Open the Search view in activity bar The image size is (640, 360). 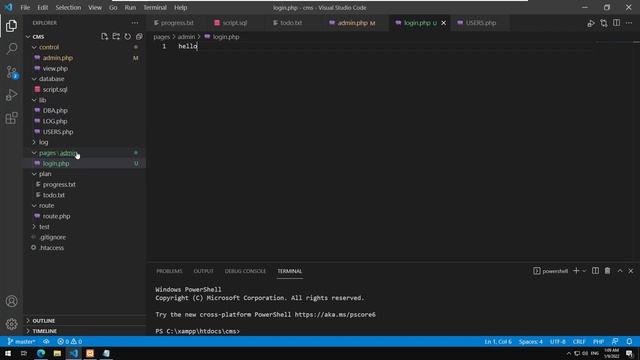click(11, 49)
